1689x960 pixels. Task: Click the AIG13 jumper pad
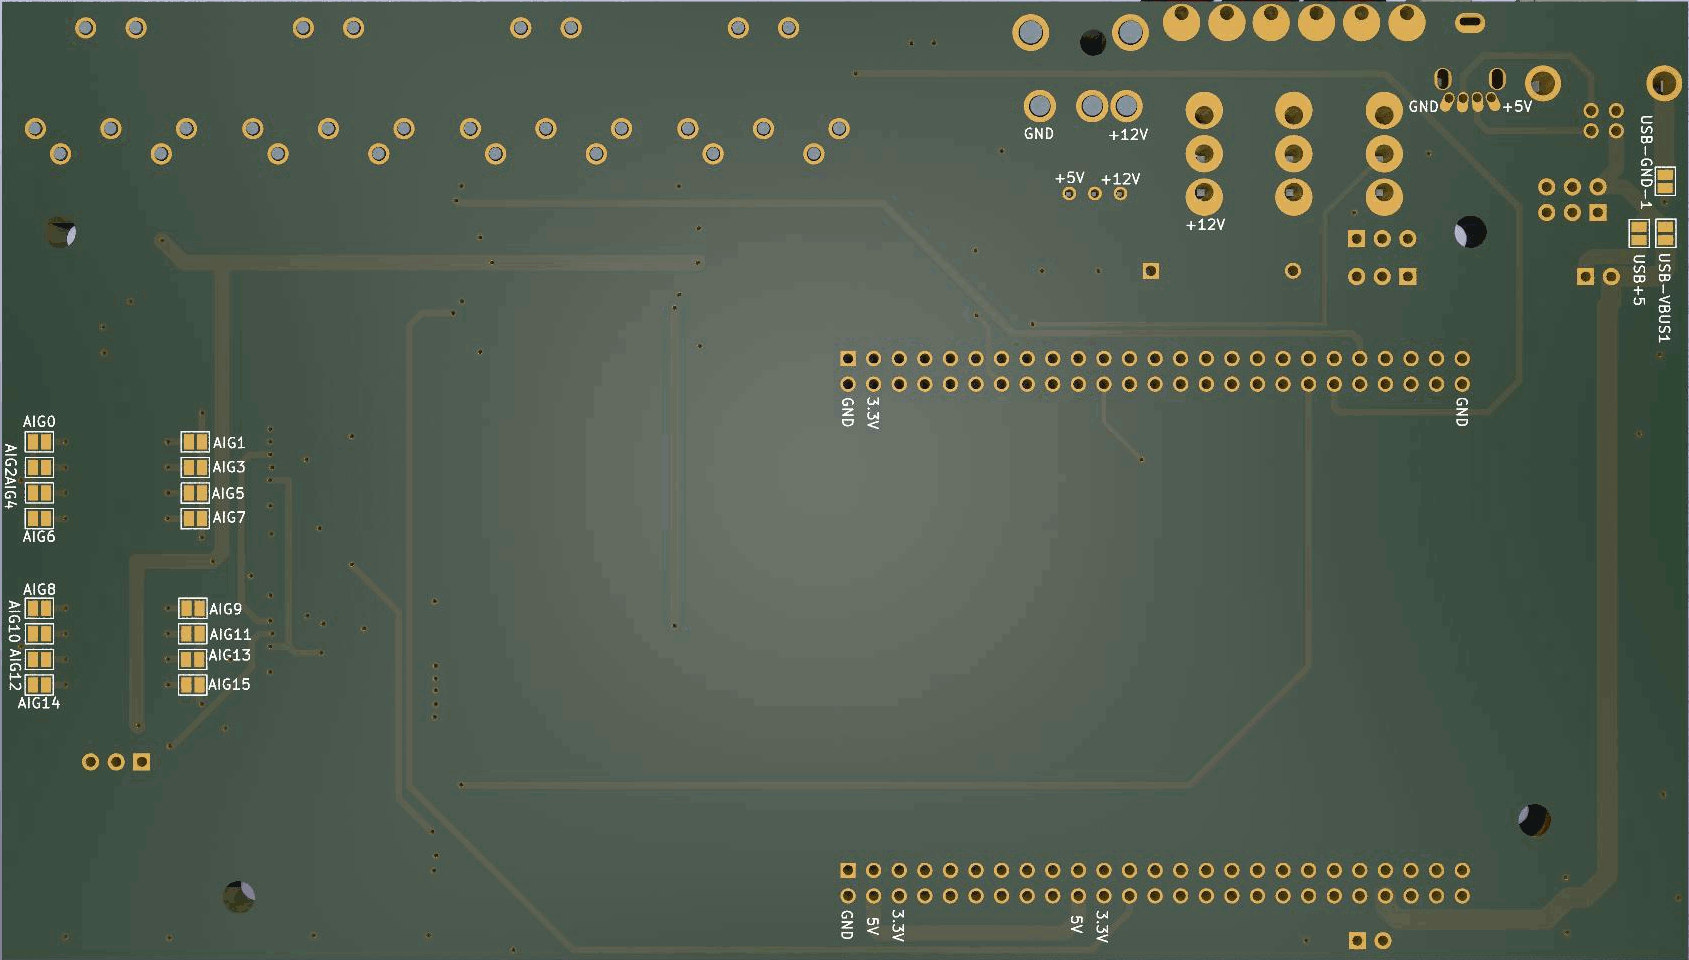coord(192,659)
